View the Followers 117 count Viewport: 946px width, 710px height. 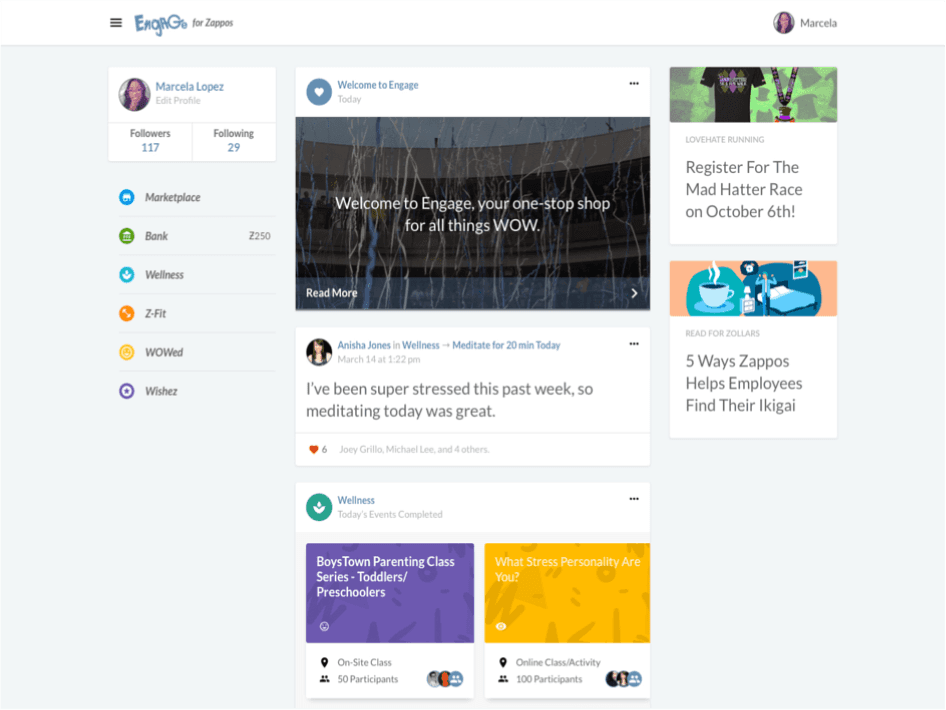150,141
